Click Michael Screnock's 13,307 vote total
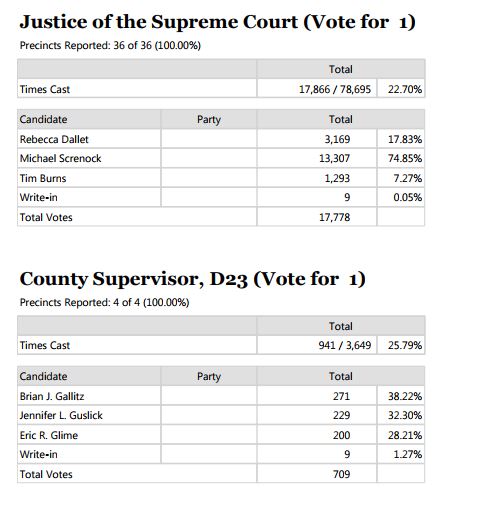 334,158
